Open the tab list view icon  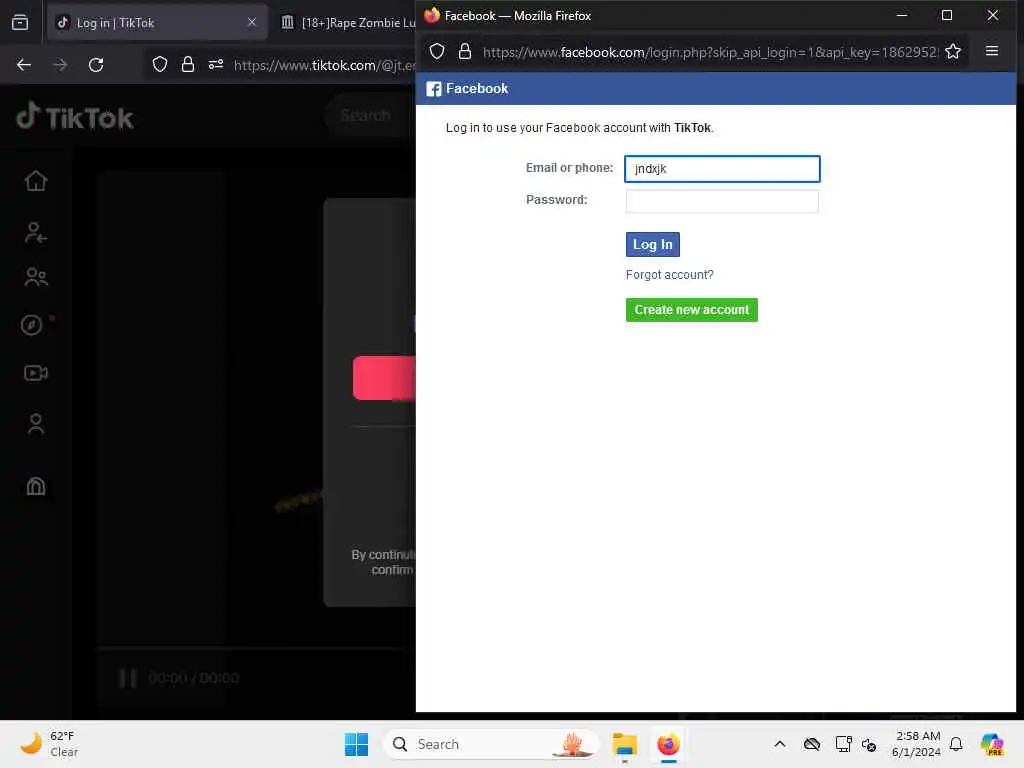click(20, 23)
